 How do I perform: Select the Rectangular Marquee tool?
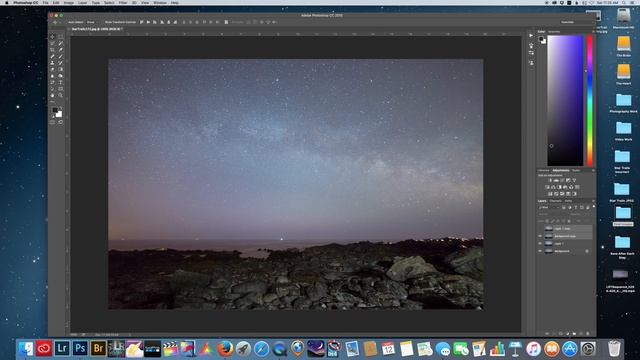click(61, 37)
